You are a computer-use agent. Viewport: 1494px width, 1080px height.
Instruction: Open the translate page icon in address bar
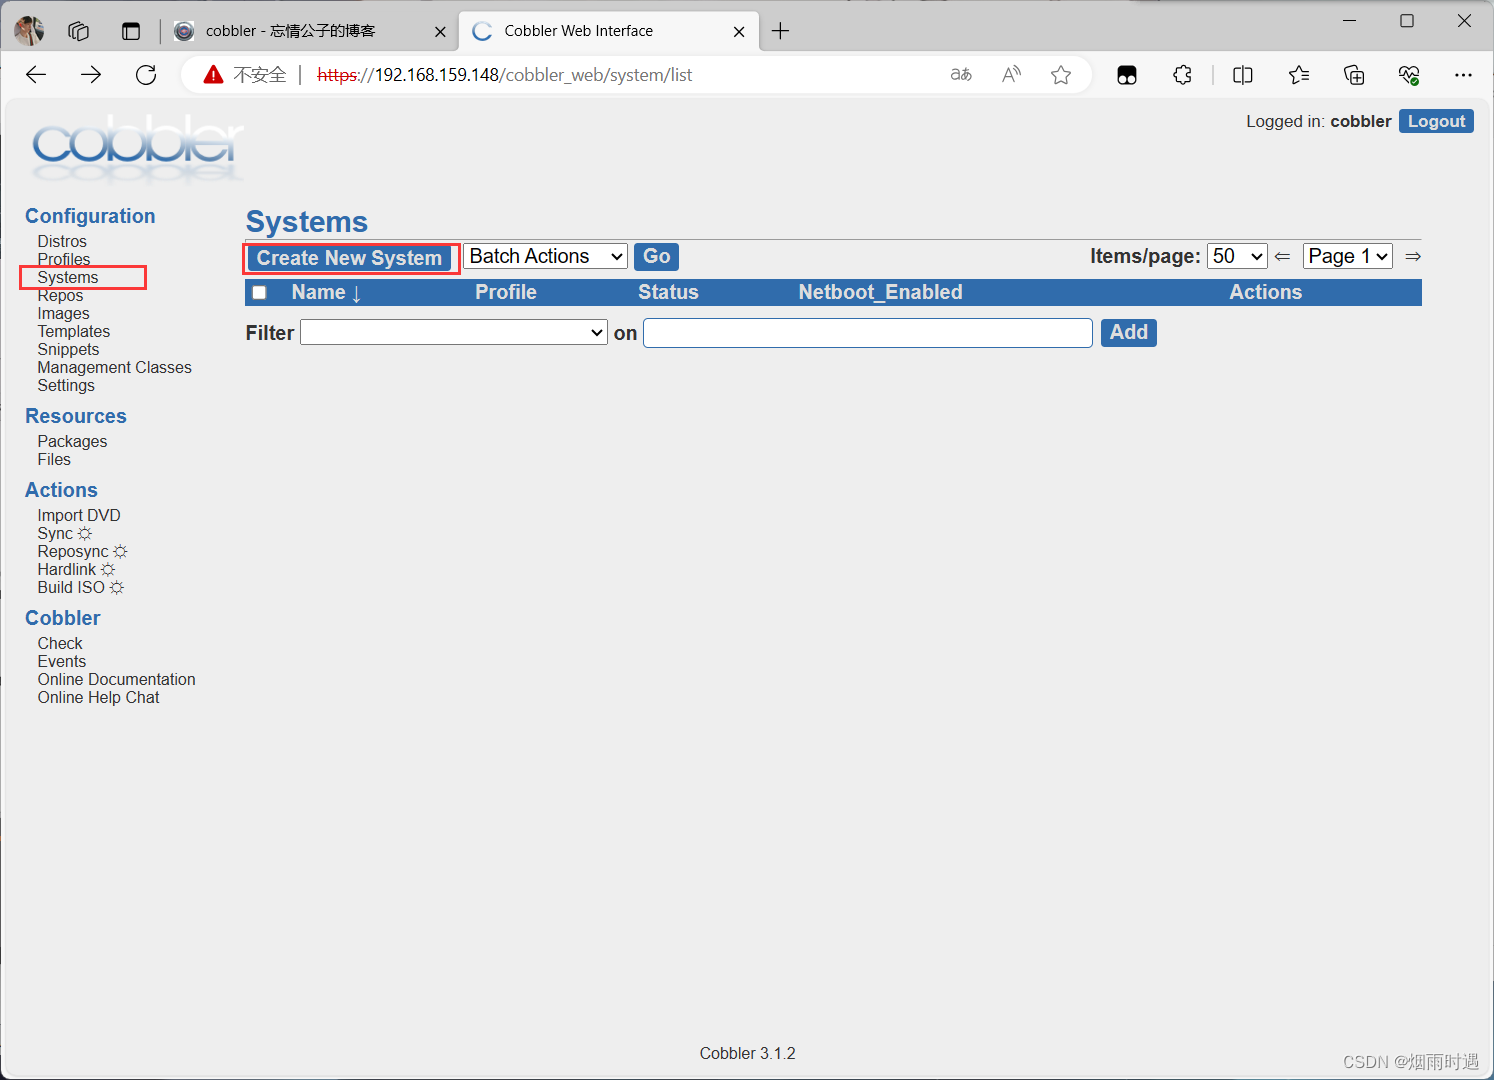click(x=961, y=75)
